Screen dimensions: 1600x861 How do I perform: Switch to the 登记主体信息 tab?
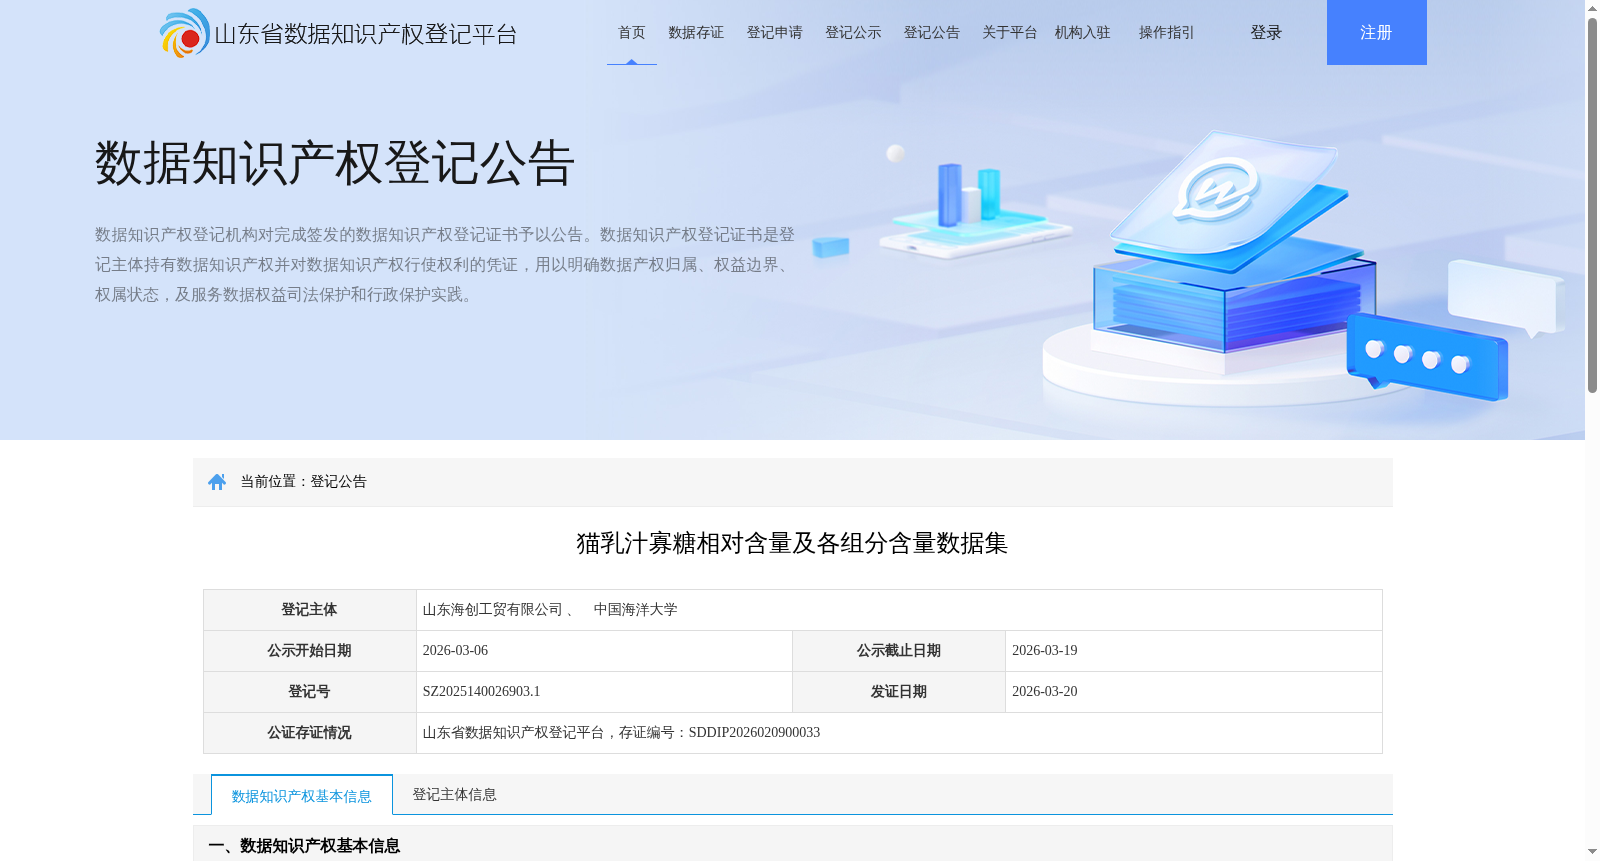pyautogui.click(x=455, y=795)
